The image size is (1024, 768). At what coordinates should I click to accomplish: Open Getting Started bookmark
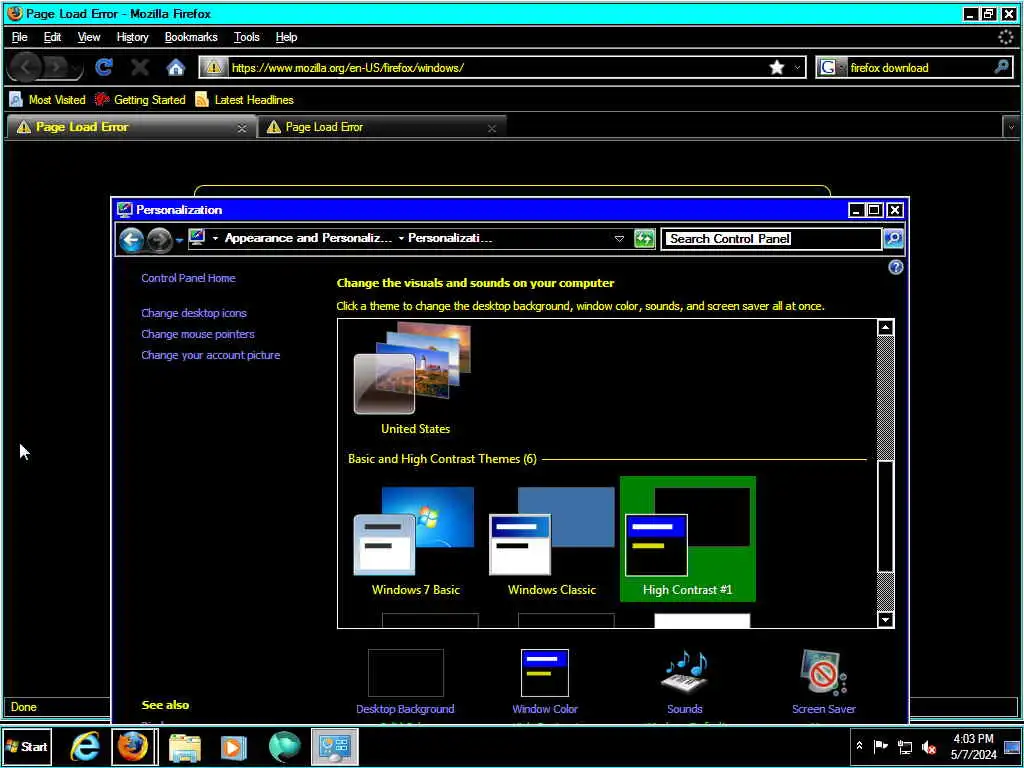point(140,100)
